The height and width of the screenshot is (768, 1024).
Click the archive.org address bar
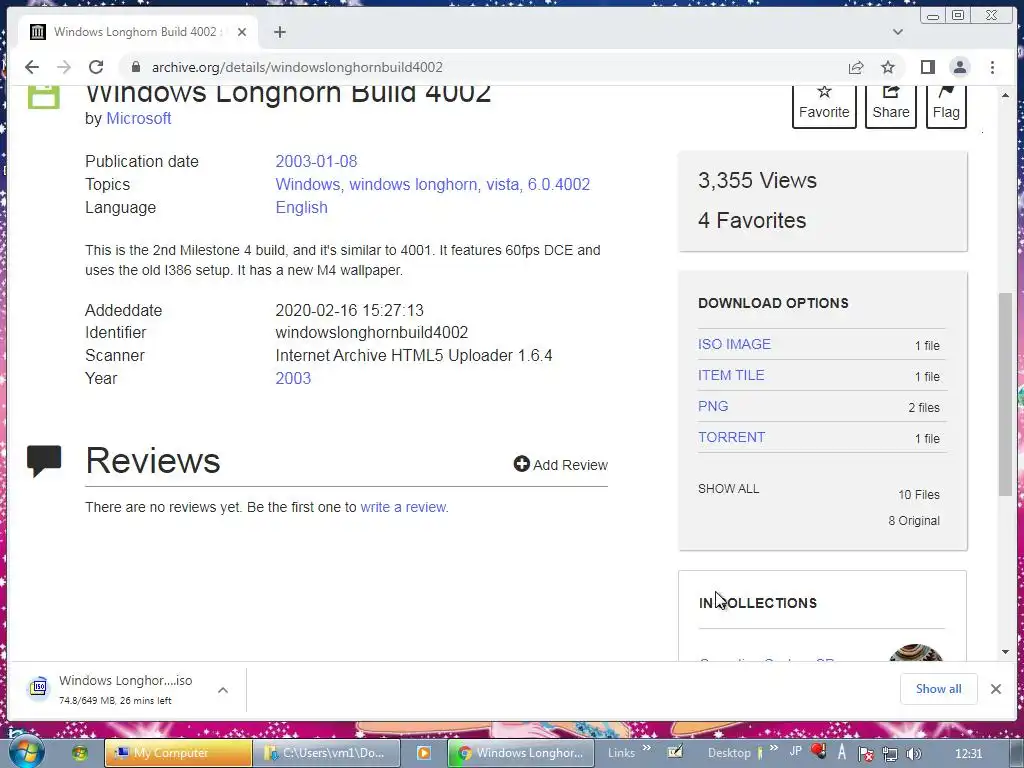[x=483, y=67]
